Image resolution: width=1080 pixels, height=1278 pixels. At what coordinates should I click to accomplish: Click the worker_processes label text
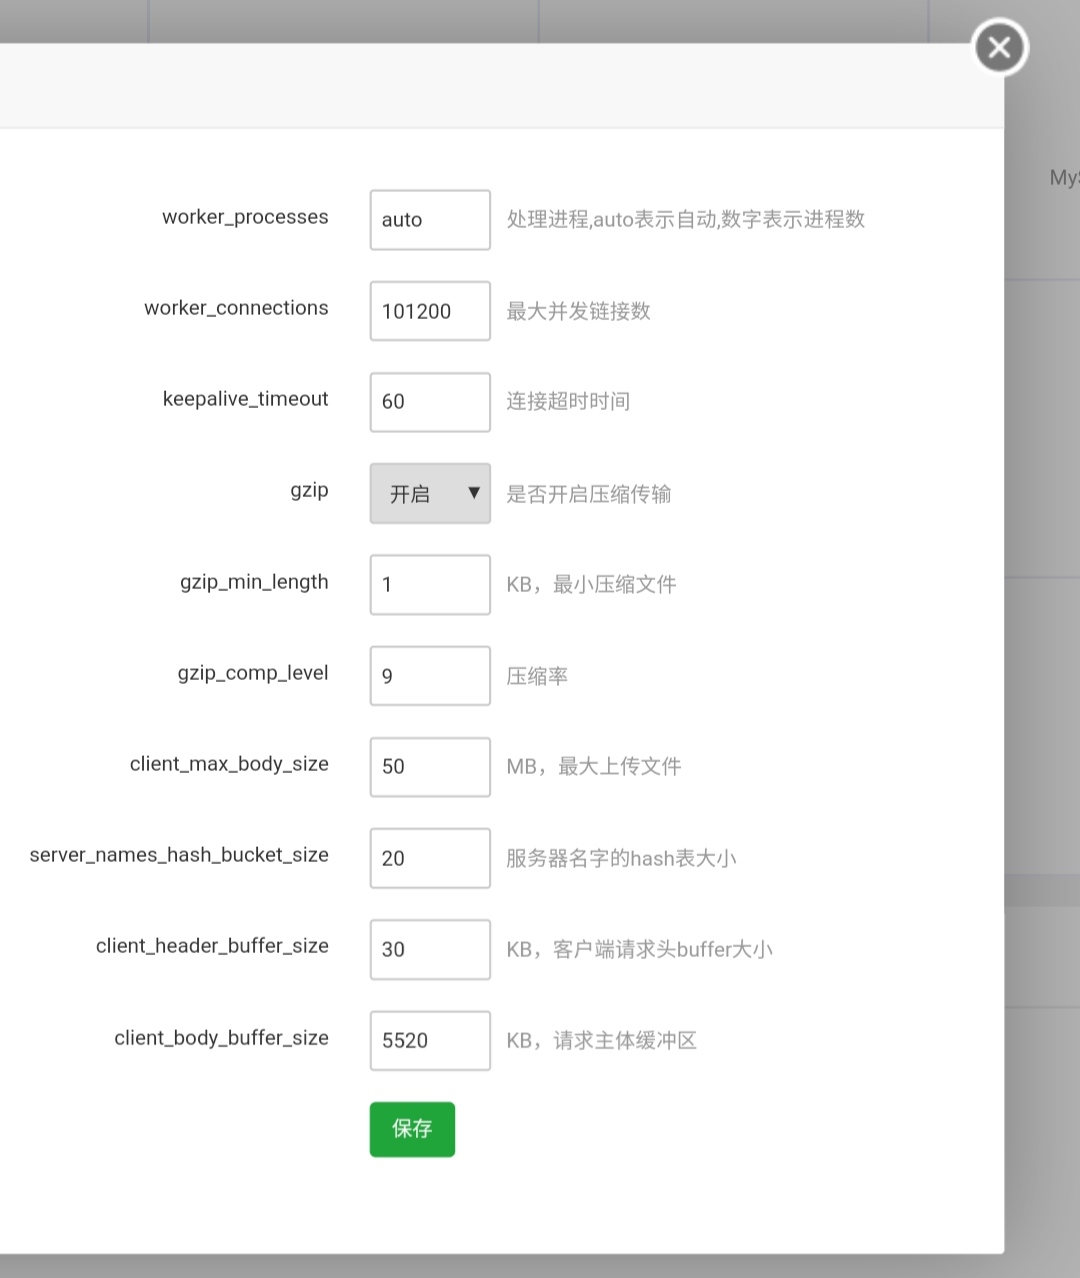tap(245, 217)
